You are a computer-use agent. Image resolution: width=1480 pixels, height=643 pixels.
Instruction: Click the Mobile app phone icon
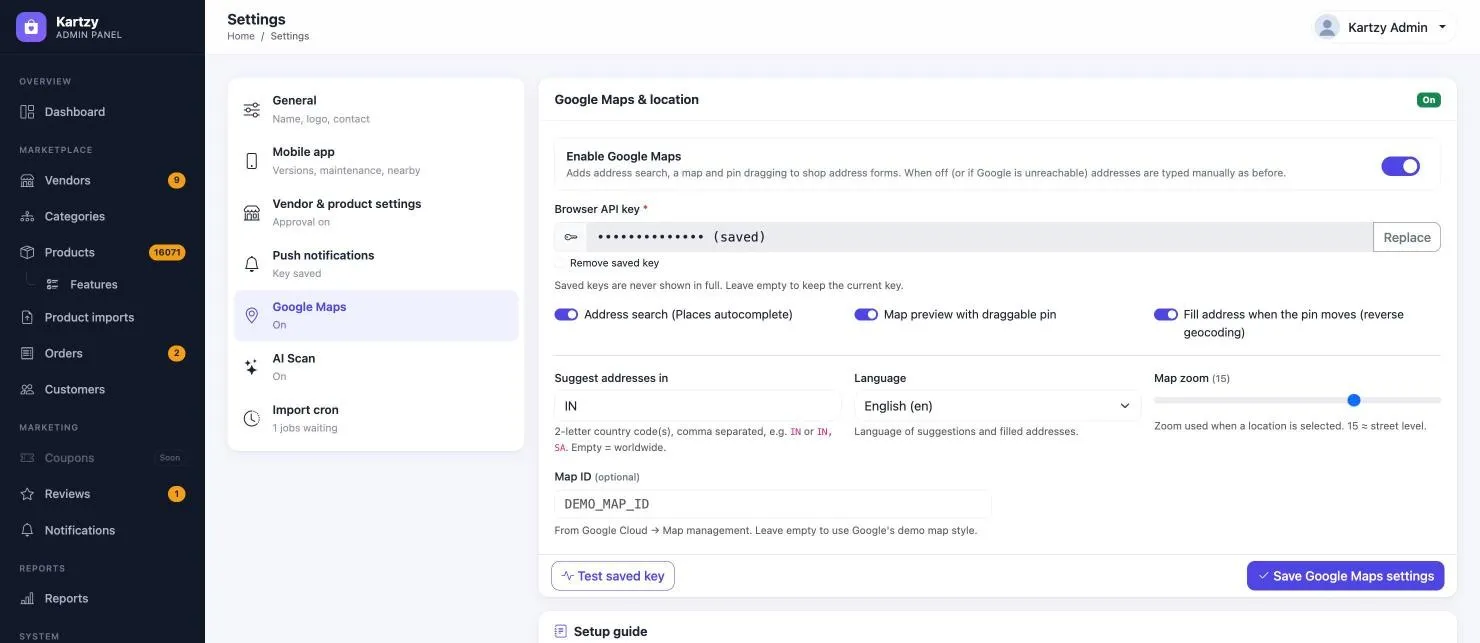click(252, 161)
